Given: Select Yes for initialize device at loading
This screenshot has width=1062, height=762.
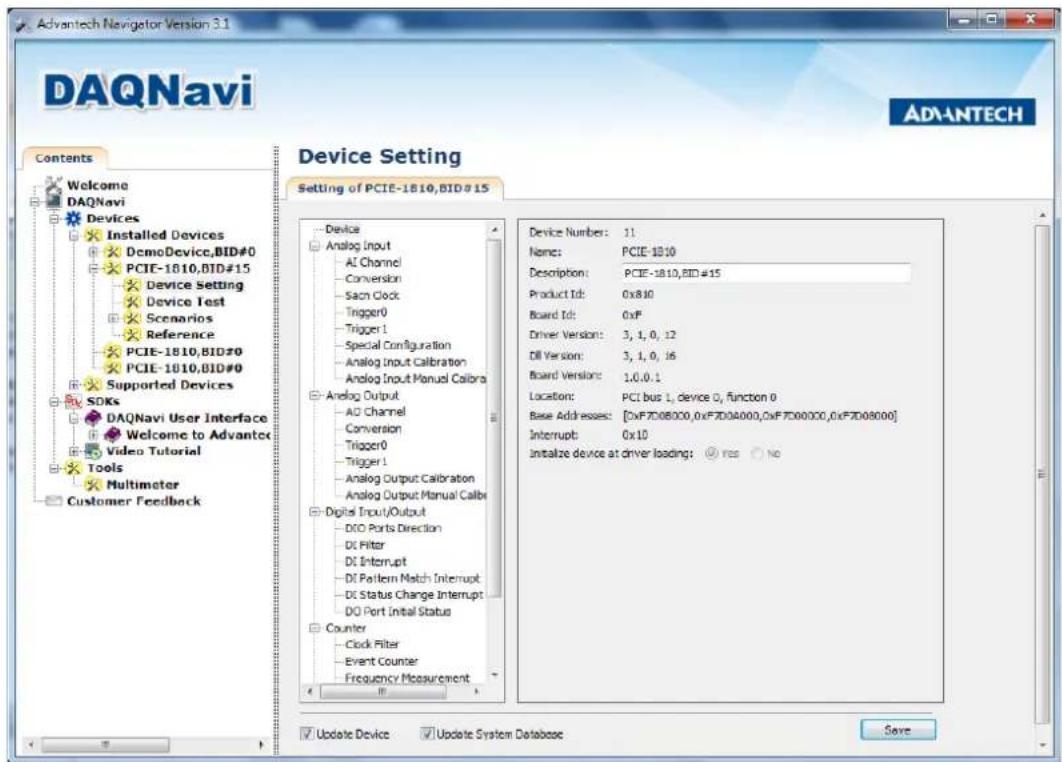Looking at the screenshot, I should [711, 453].
